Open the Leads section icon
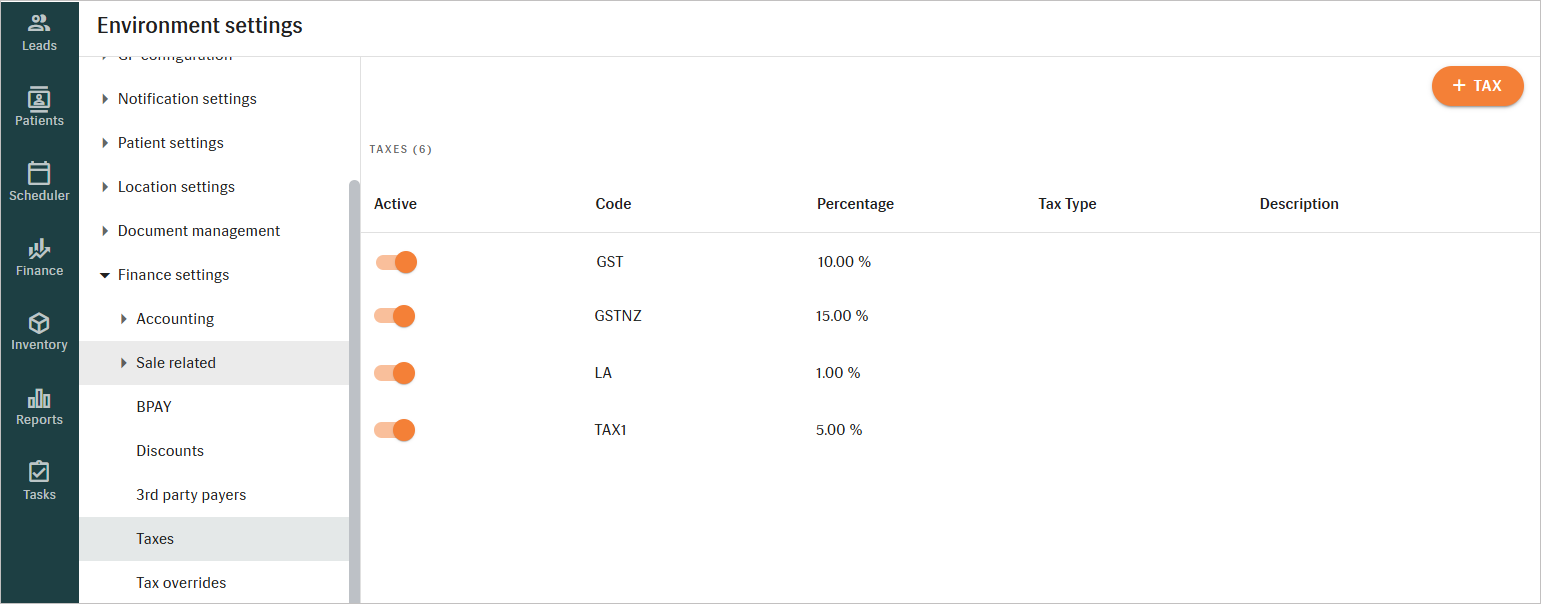This screenshot has width=1541, height=604. [39, 23]
